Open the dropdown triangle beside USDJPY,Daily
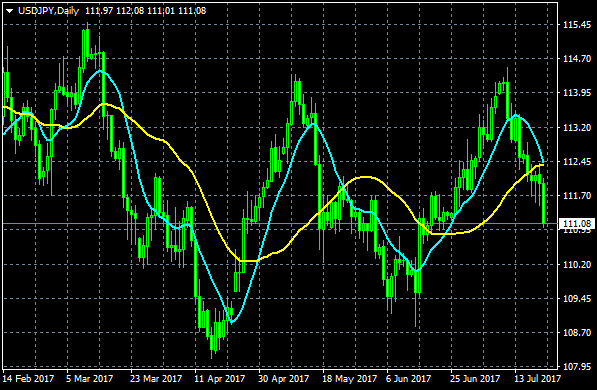This screenshot has width=597, height=390. click(x=10, y=11)
